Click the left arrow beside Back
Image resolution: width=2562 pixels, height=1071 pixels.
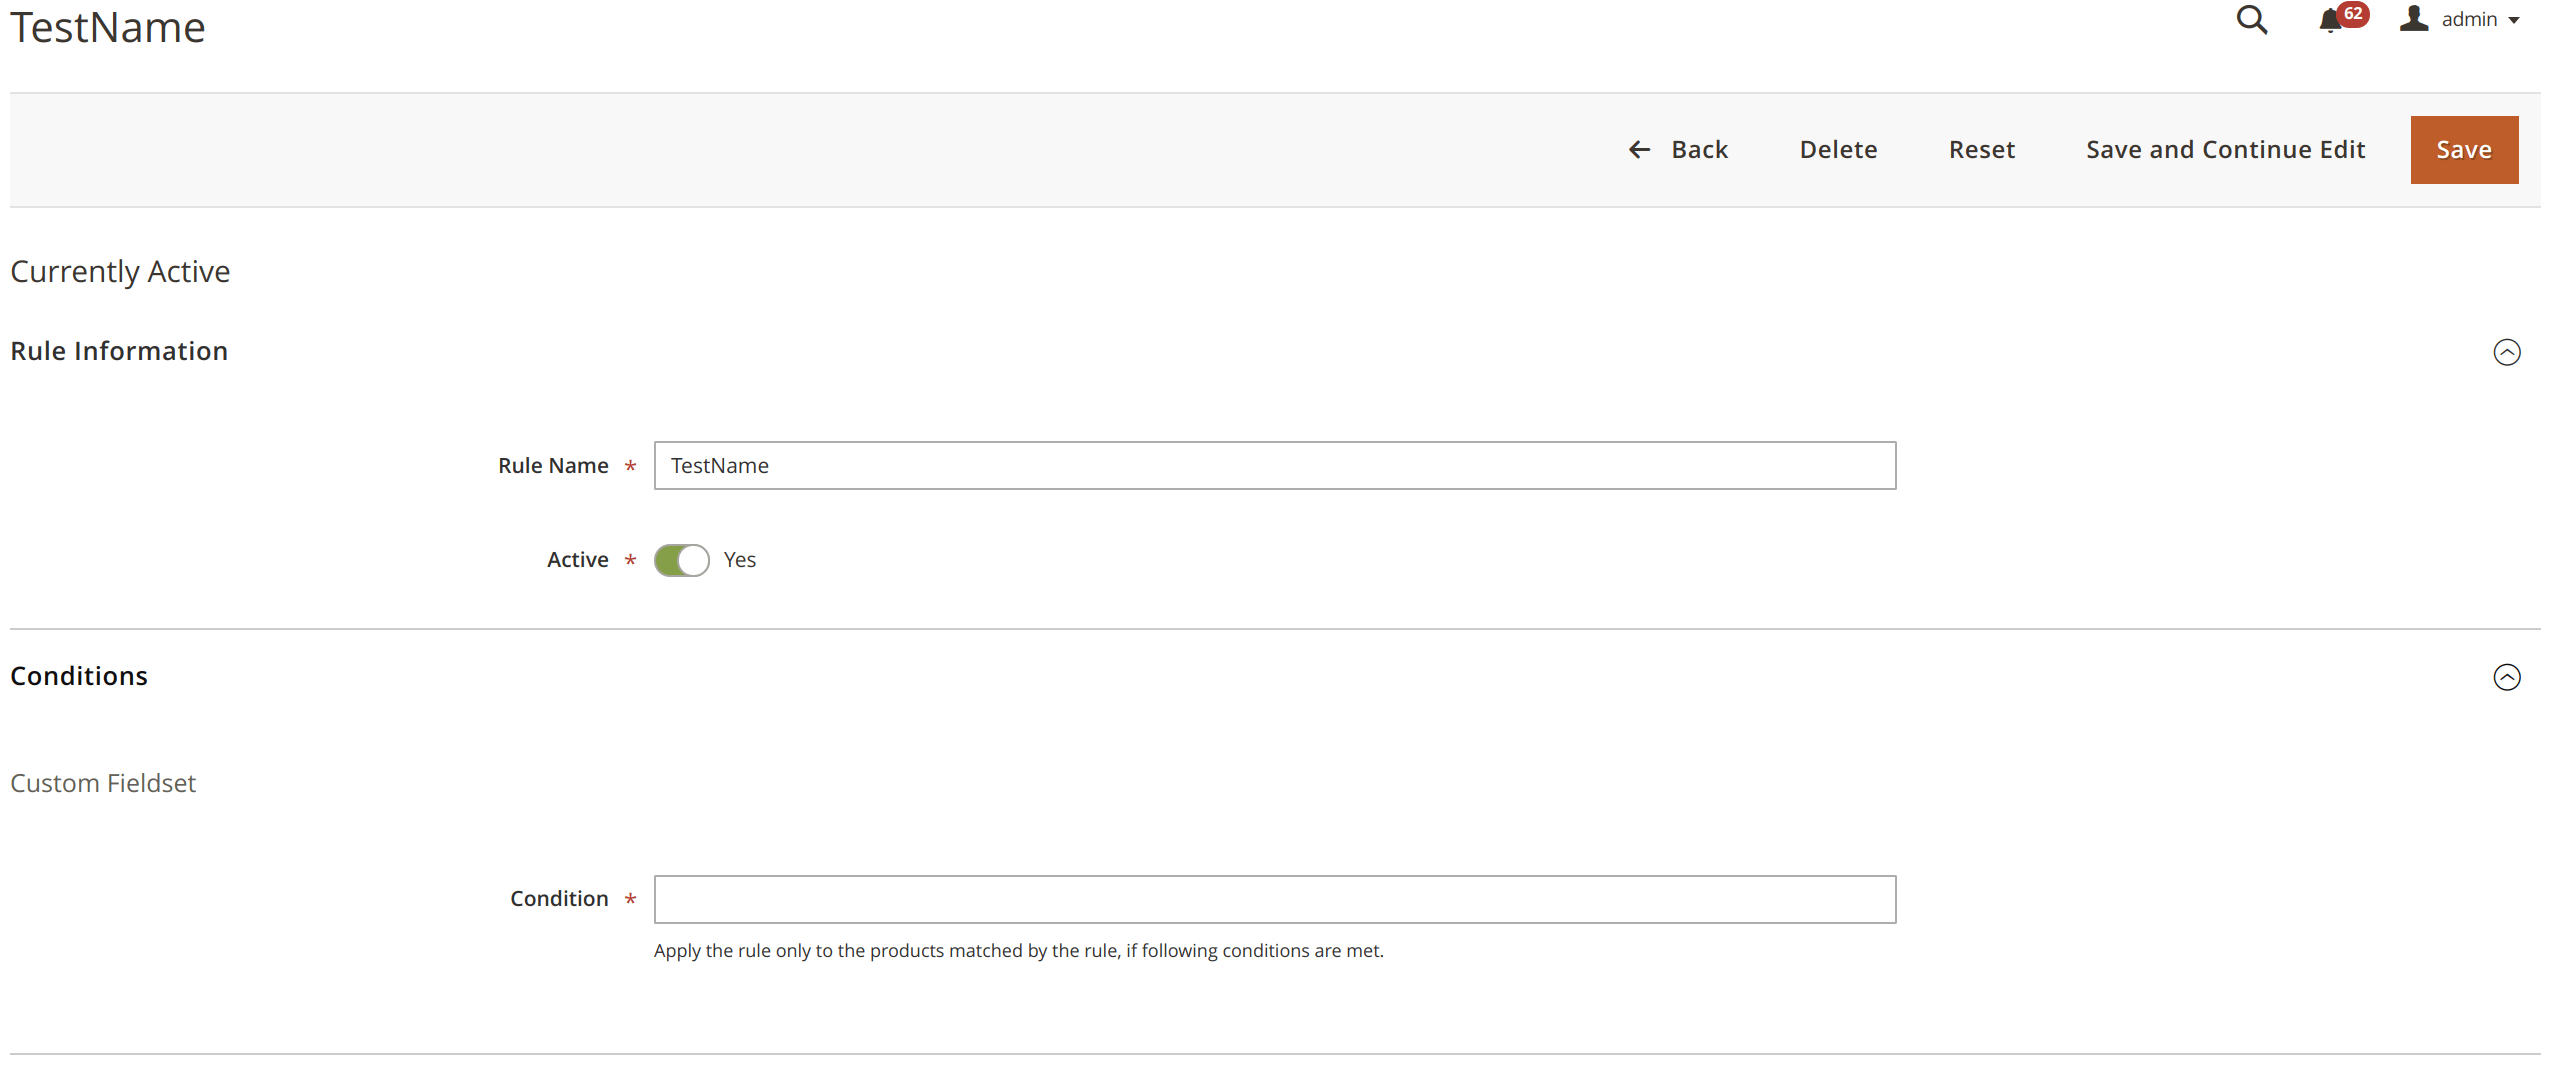click(x=1639, y=150)
